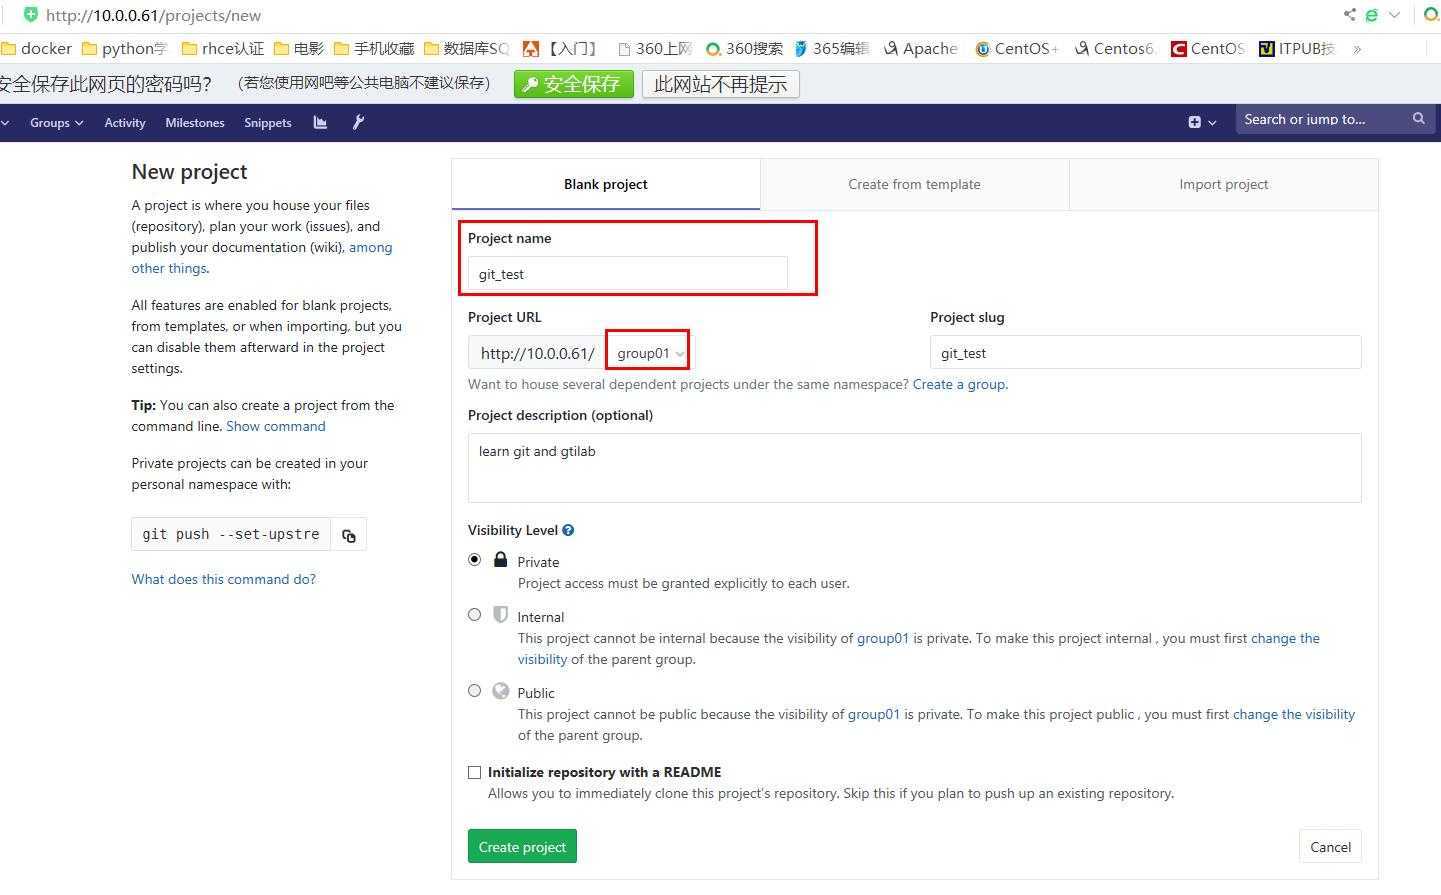Click the green e browser-mode icon
This screenshot has height=895, width=1441.
point(1372,15)
